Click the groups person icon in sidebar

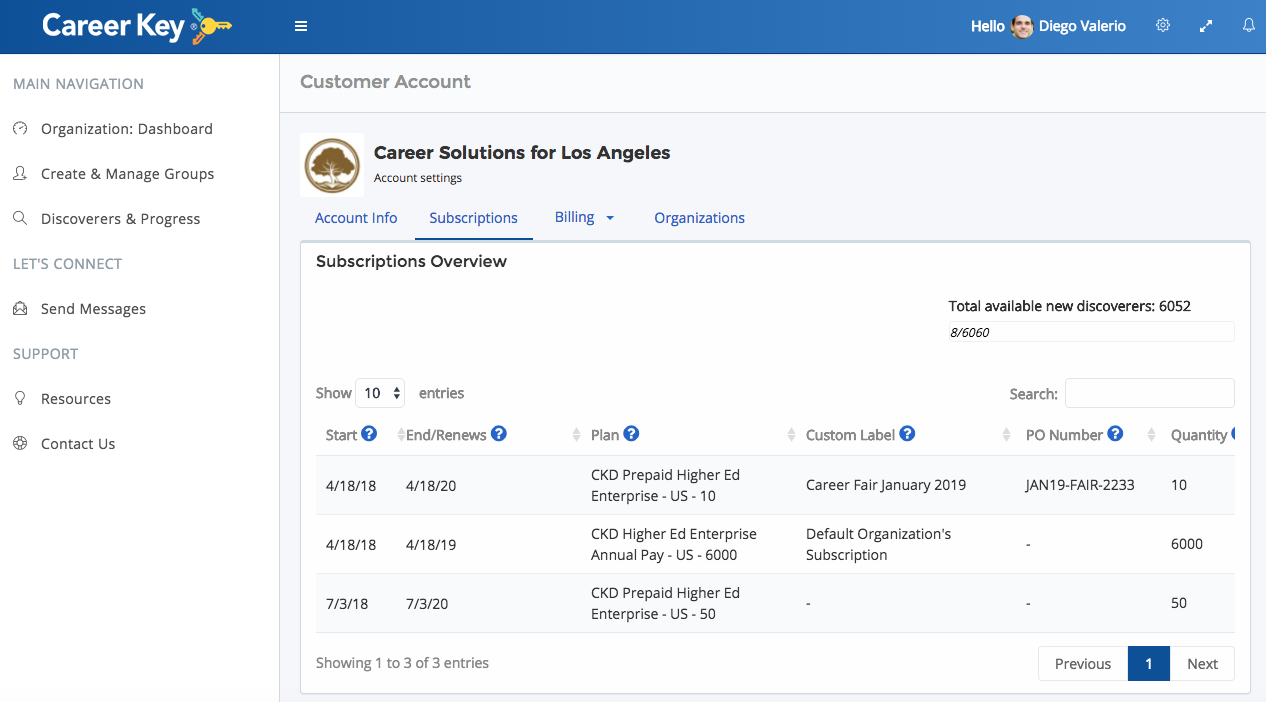20,173
